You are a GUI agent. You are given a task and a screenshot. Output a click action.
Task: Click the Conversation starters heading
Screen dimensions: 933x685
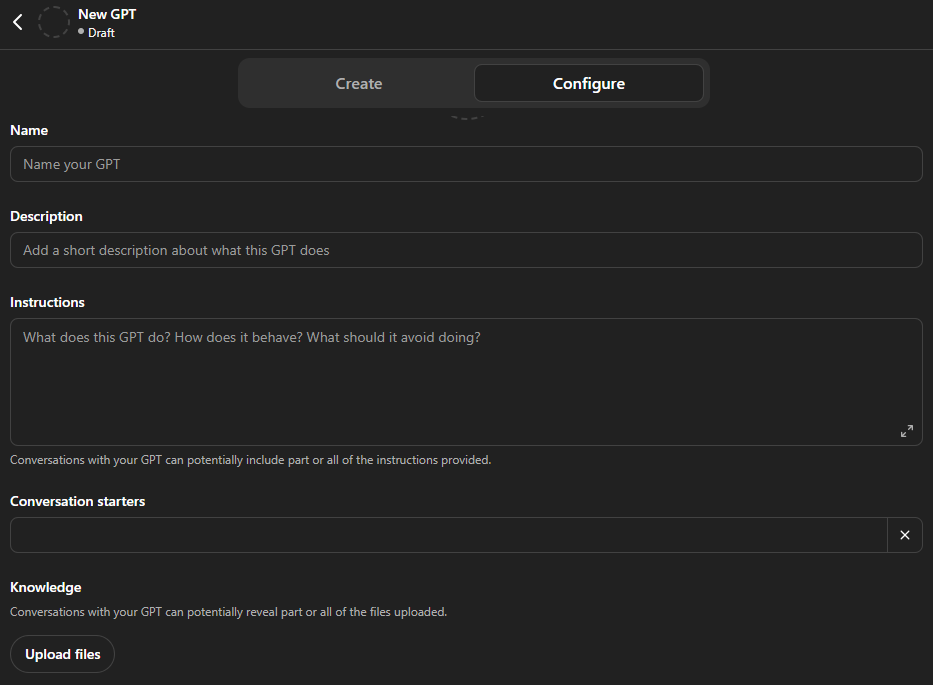click(x=77, y=501)
